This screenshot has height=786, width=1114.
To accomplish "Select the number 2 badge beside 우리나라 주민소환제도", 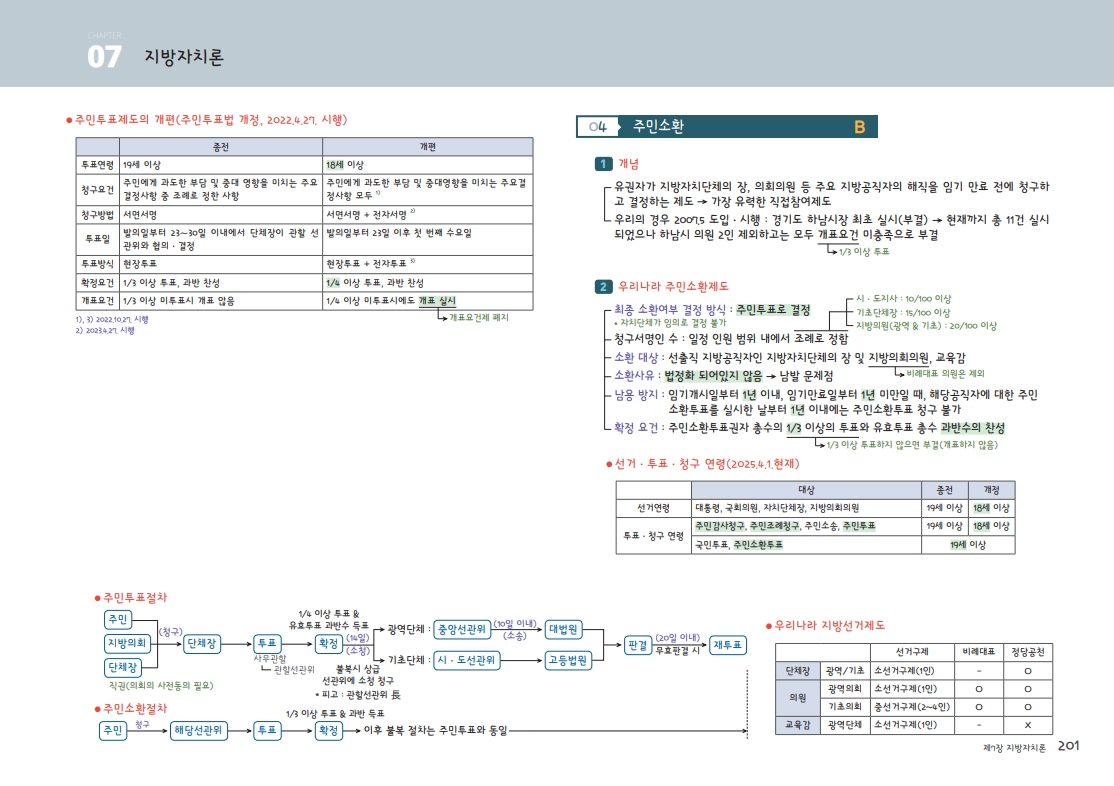I will click(x=603, y=287).
